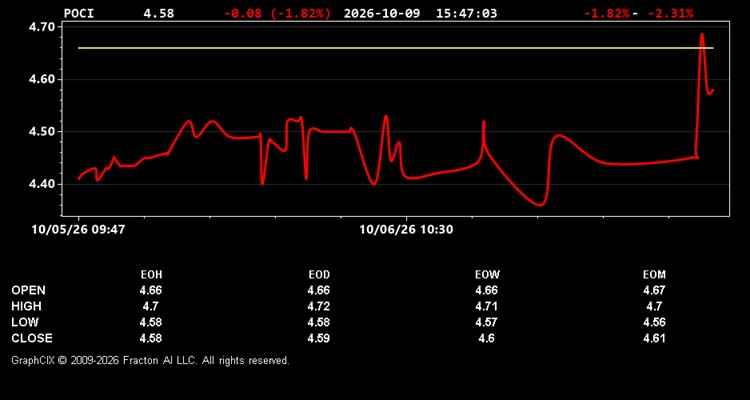Click the OPEN row label
The width and height of the screenshot is (750, 400).
[x=29, y=290]
